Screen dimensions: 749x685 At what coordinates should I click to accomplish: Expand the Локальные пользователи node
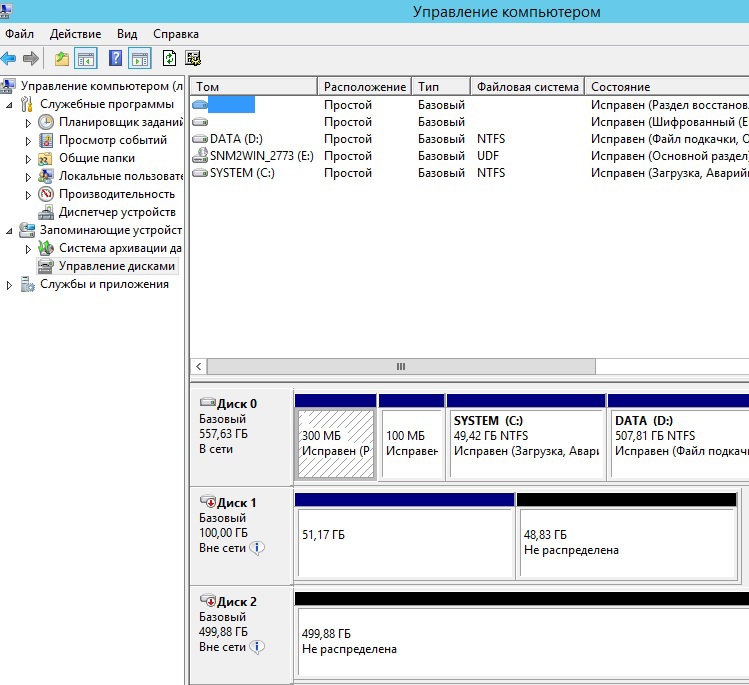(x=28, y=177)
